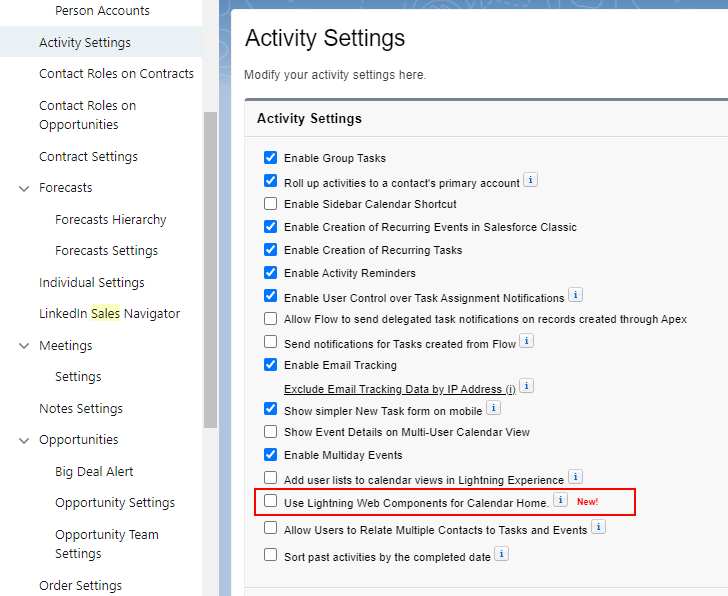Open Person Accounts in setup sidebar
Screen dimensions: 728x596
tap(102, 10)
